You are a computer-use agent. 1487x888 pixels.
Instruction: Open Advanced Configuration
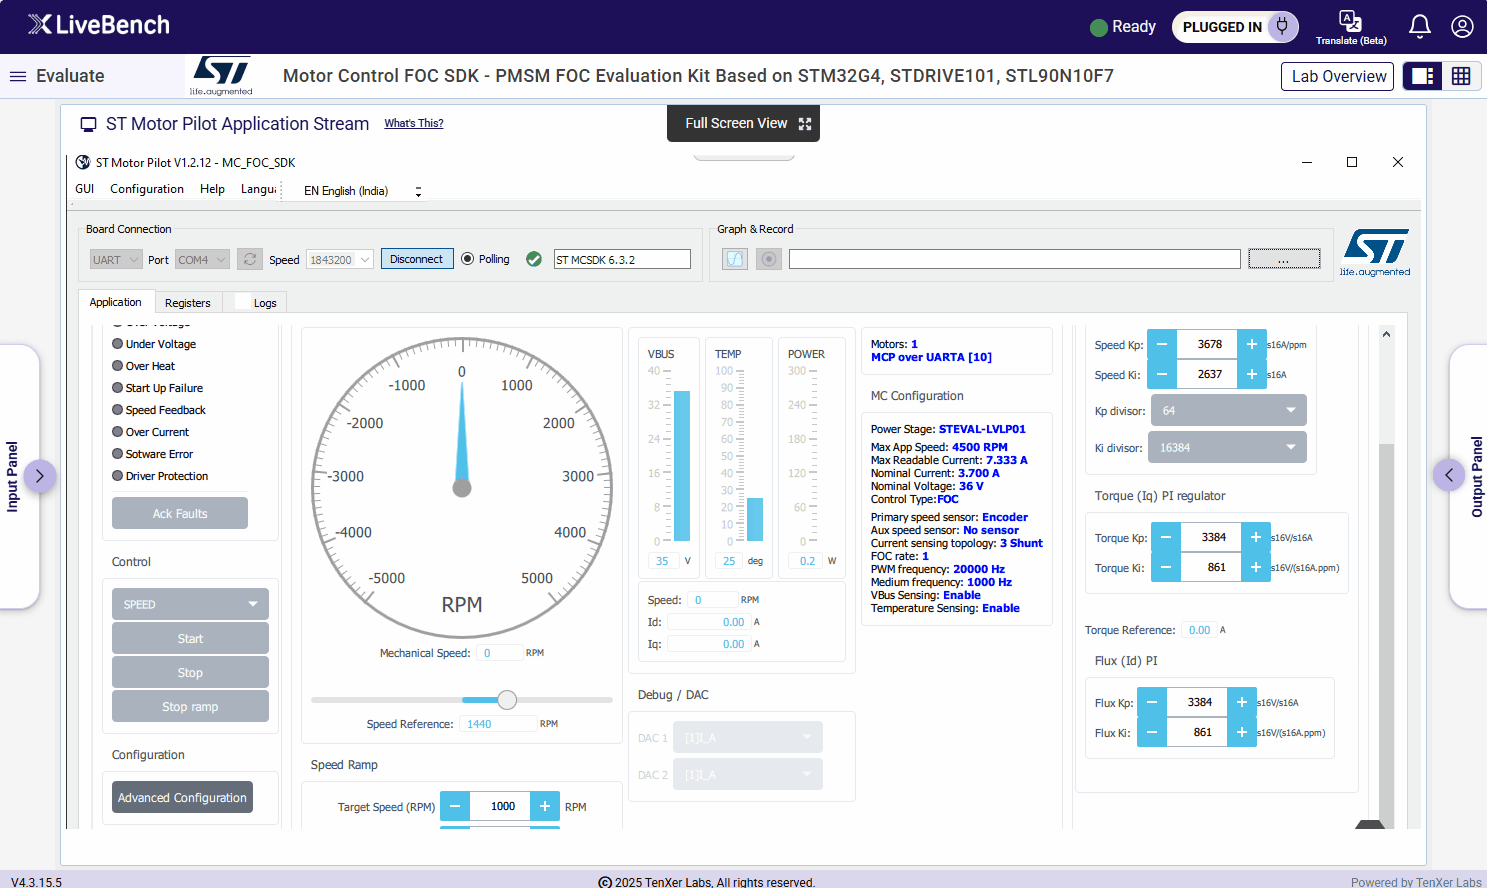click(182, 797)
